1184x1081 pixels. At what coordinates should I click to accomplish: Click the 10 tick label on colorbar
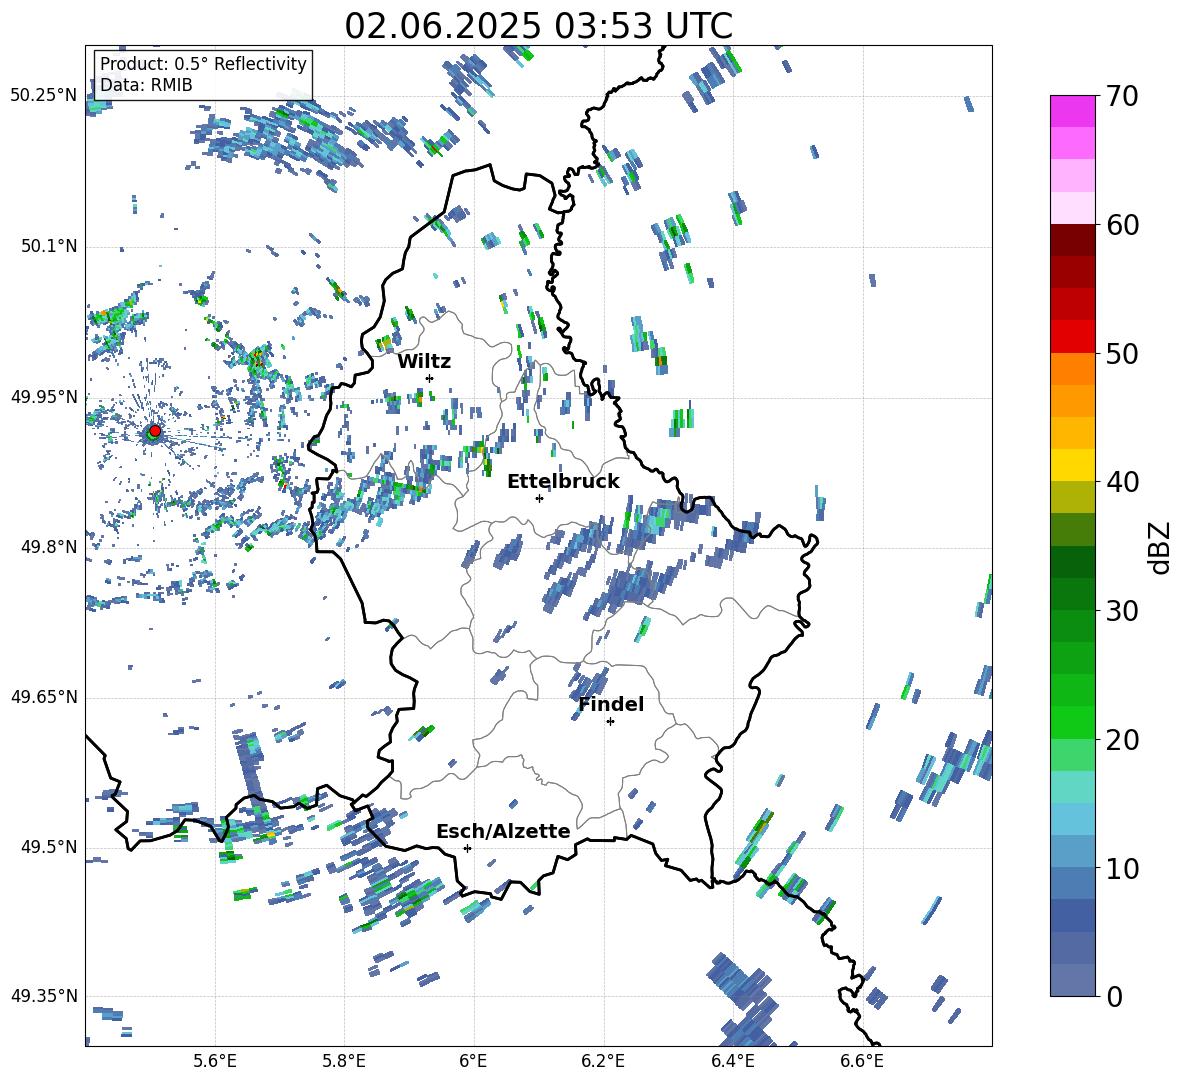coord(1122,869)
